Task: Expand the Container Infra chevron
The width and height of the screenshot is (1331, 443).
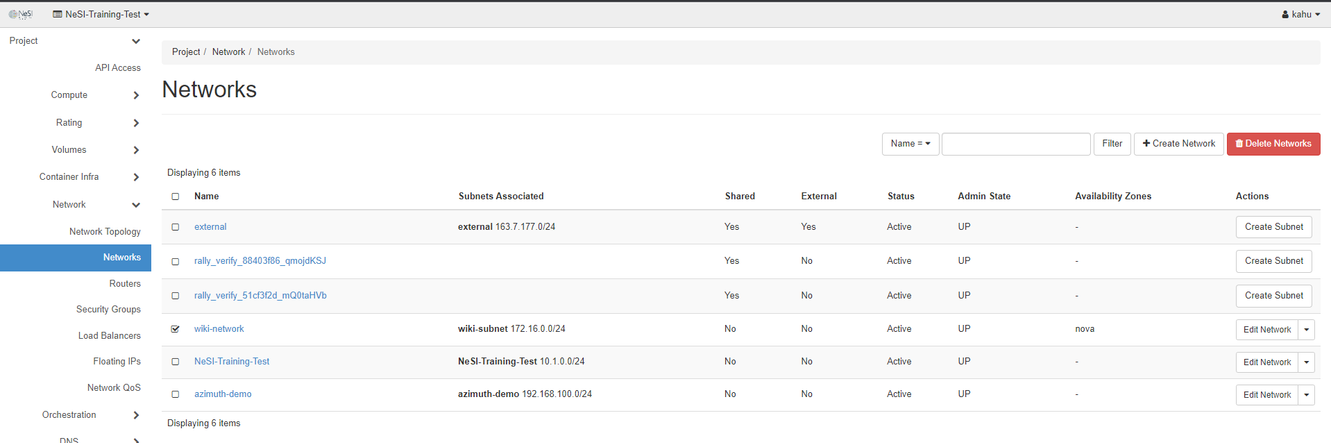Action: pyautogui.click(x=136, y=177)
